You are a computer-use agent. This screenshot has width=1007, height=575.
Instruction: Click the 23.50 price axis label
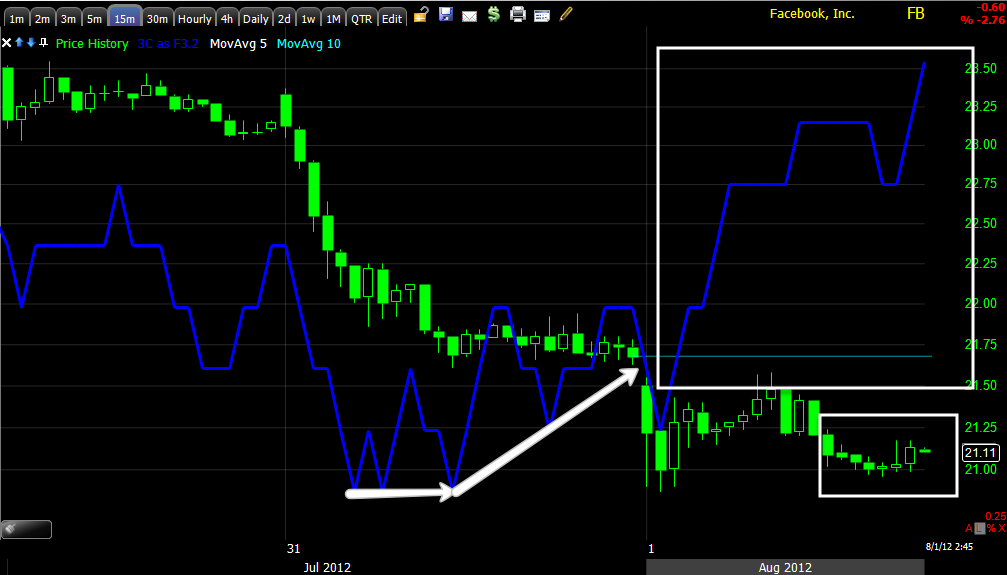click(x=981, y=68)
